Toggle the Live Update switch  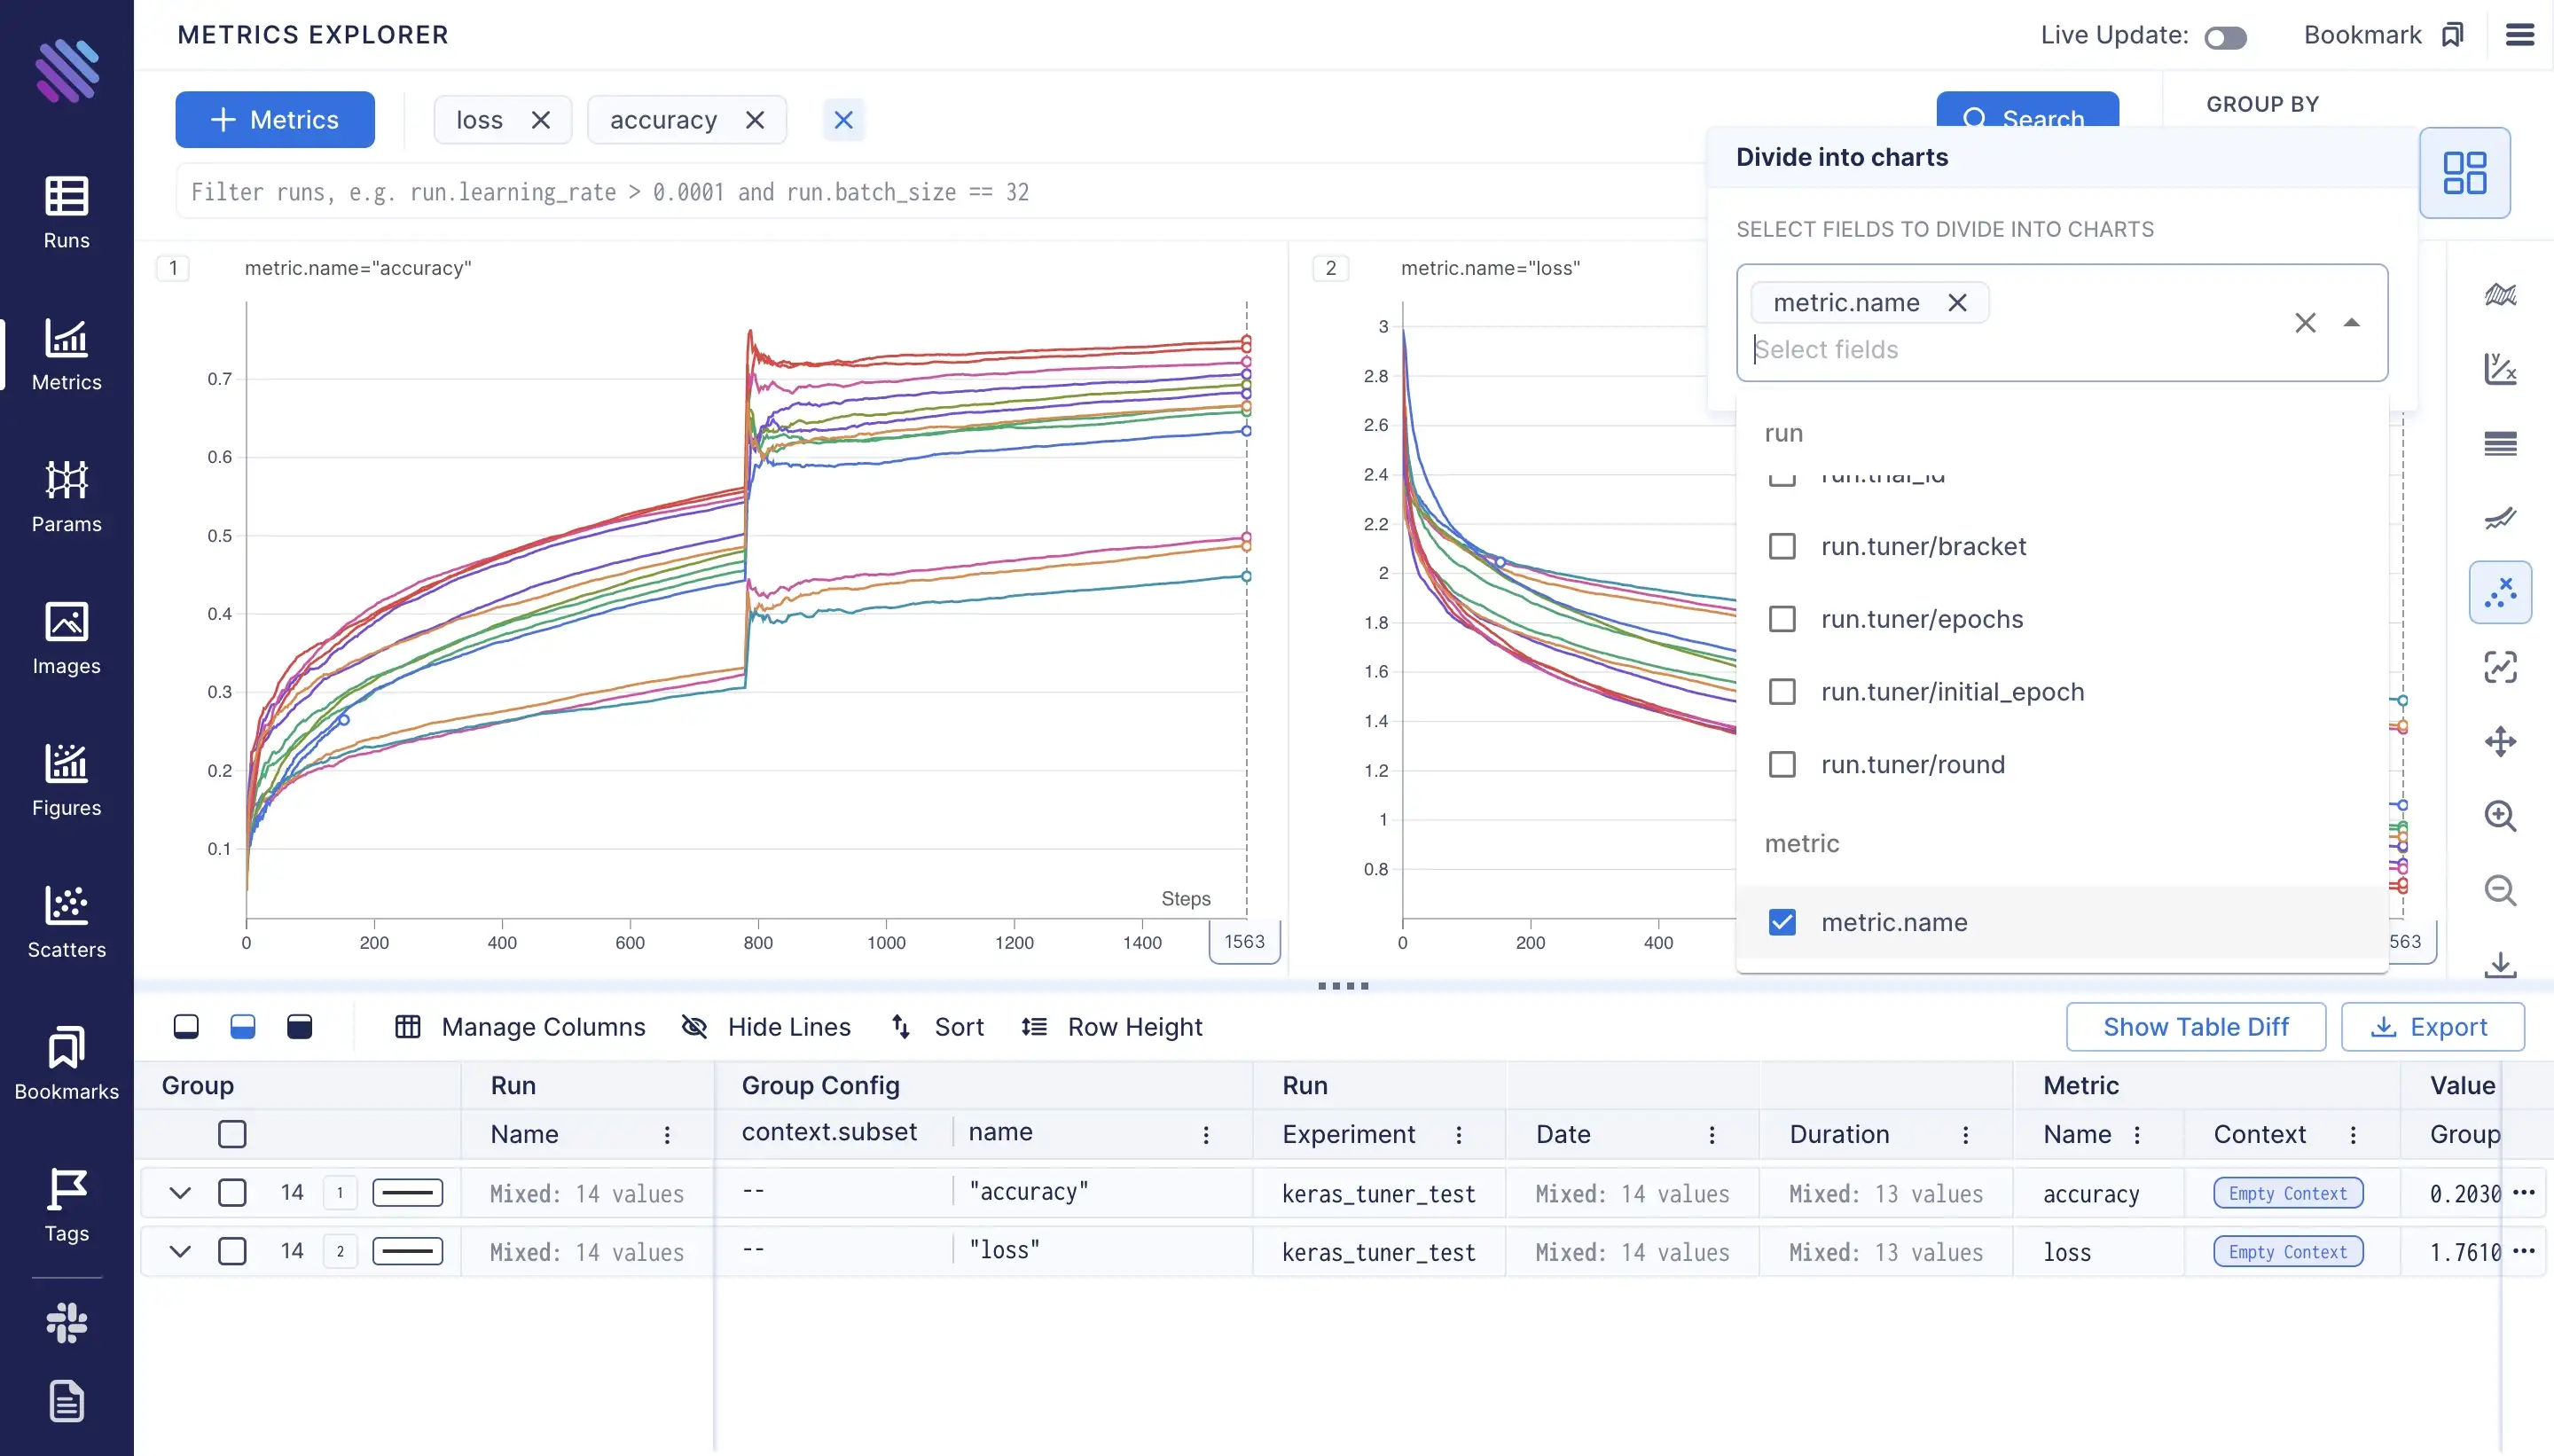pyautogui.click(x=2225, y=37)
